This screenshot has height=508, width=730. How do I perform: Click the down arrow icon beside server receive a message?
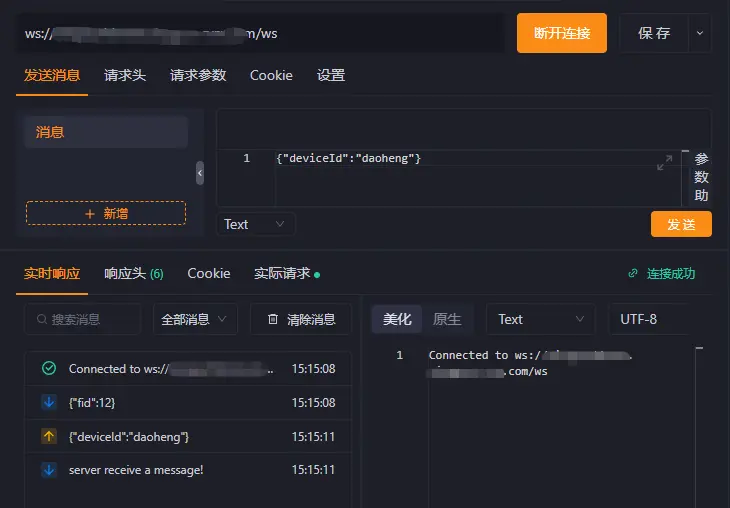49,470
